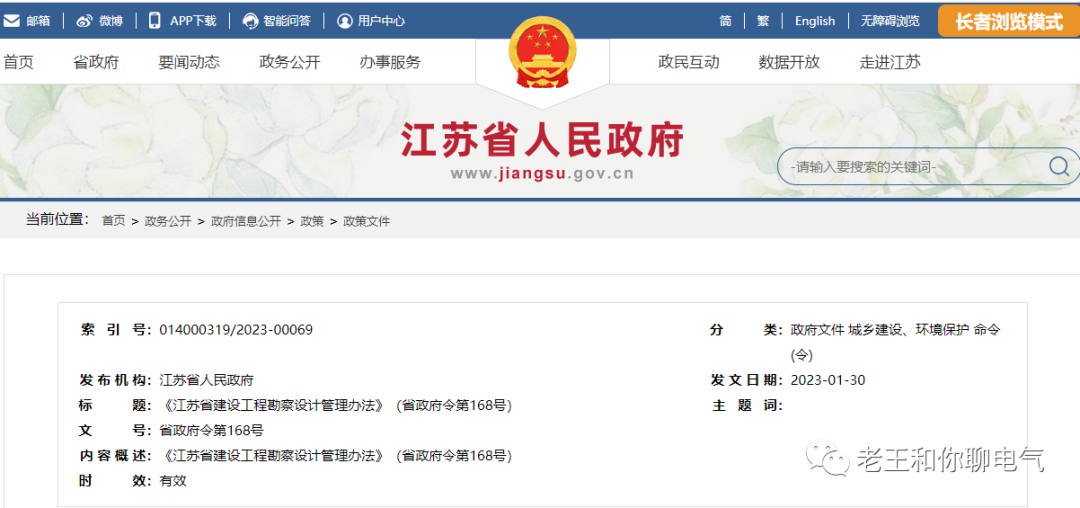Click the English language link

click(x=814, y=20)
